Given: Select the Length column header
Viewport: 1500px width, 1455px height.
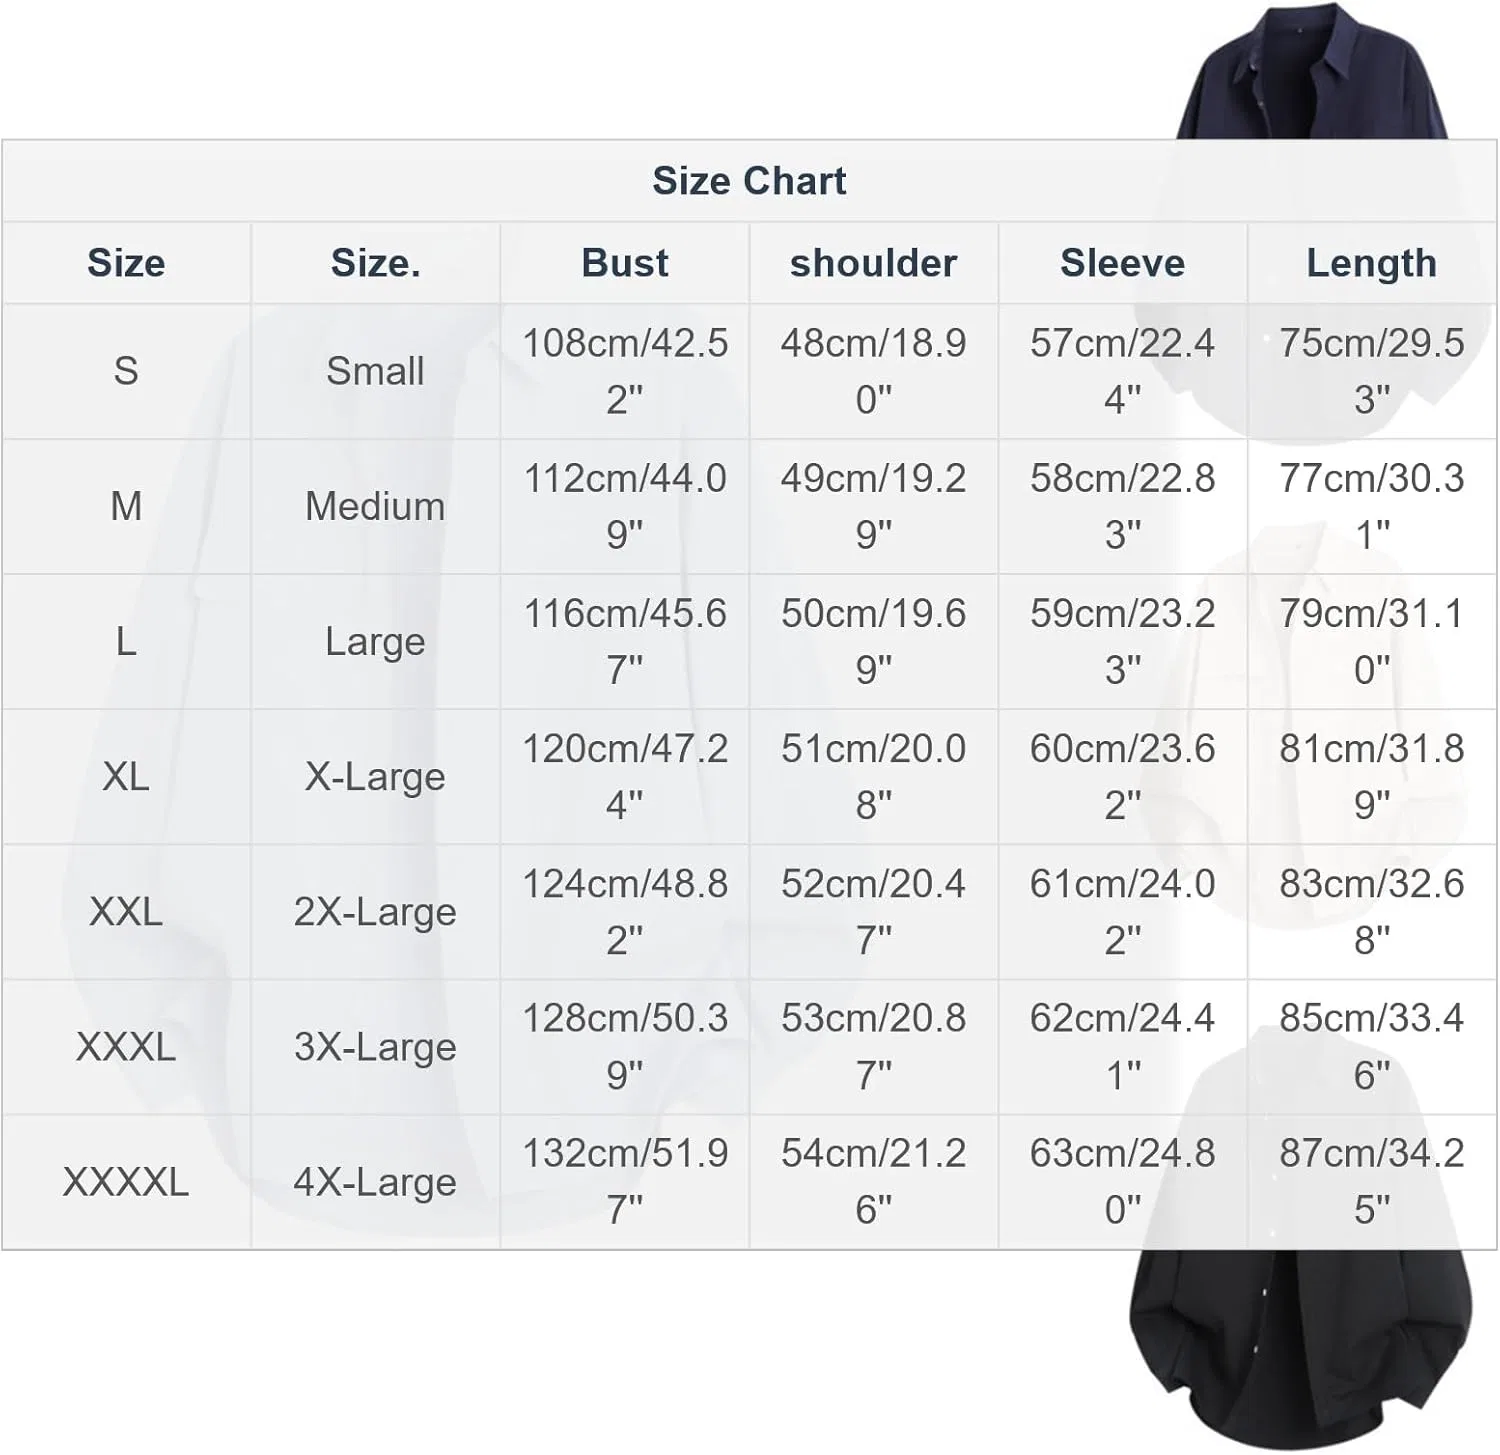Looking at the screenshot, I should pos(1372,263).
